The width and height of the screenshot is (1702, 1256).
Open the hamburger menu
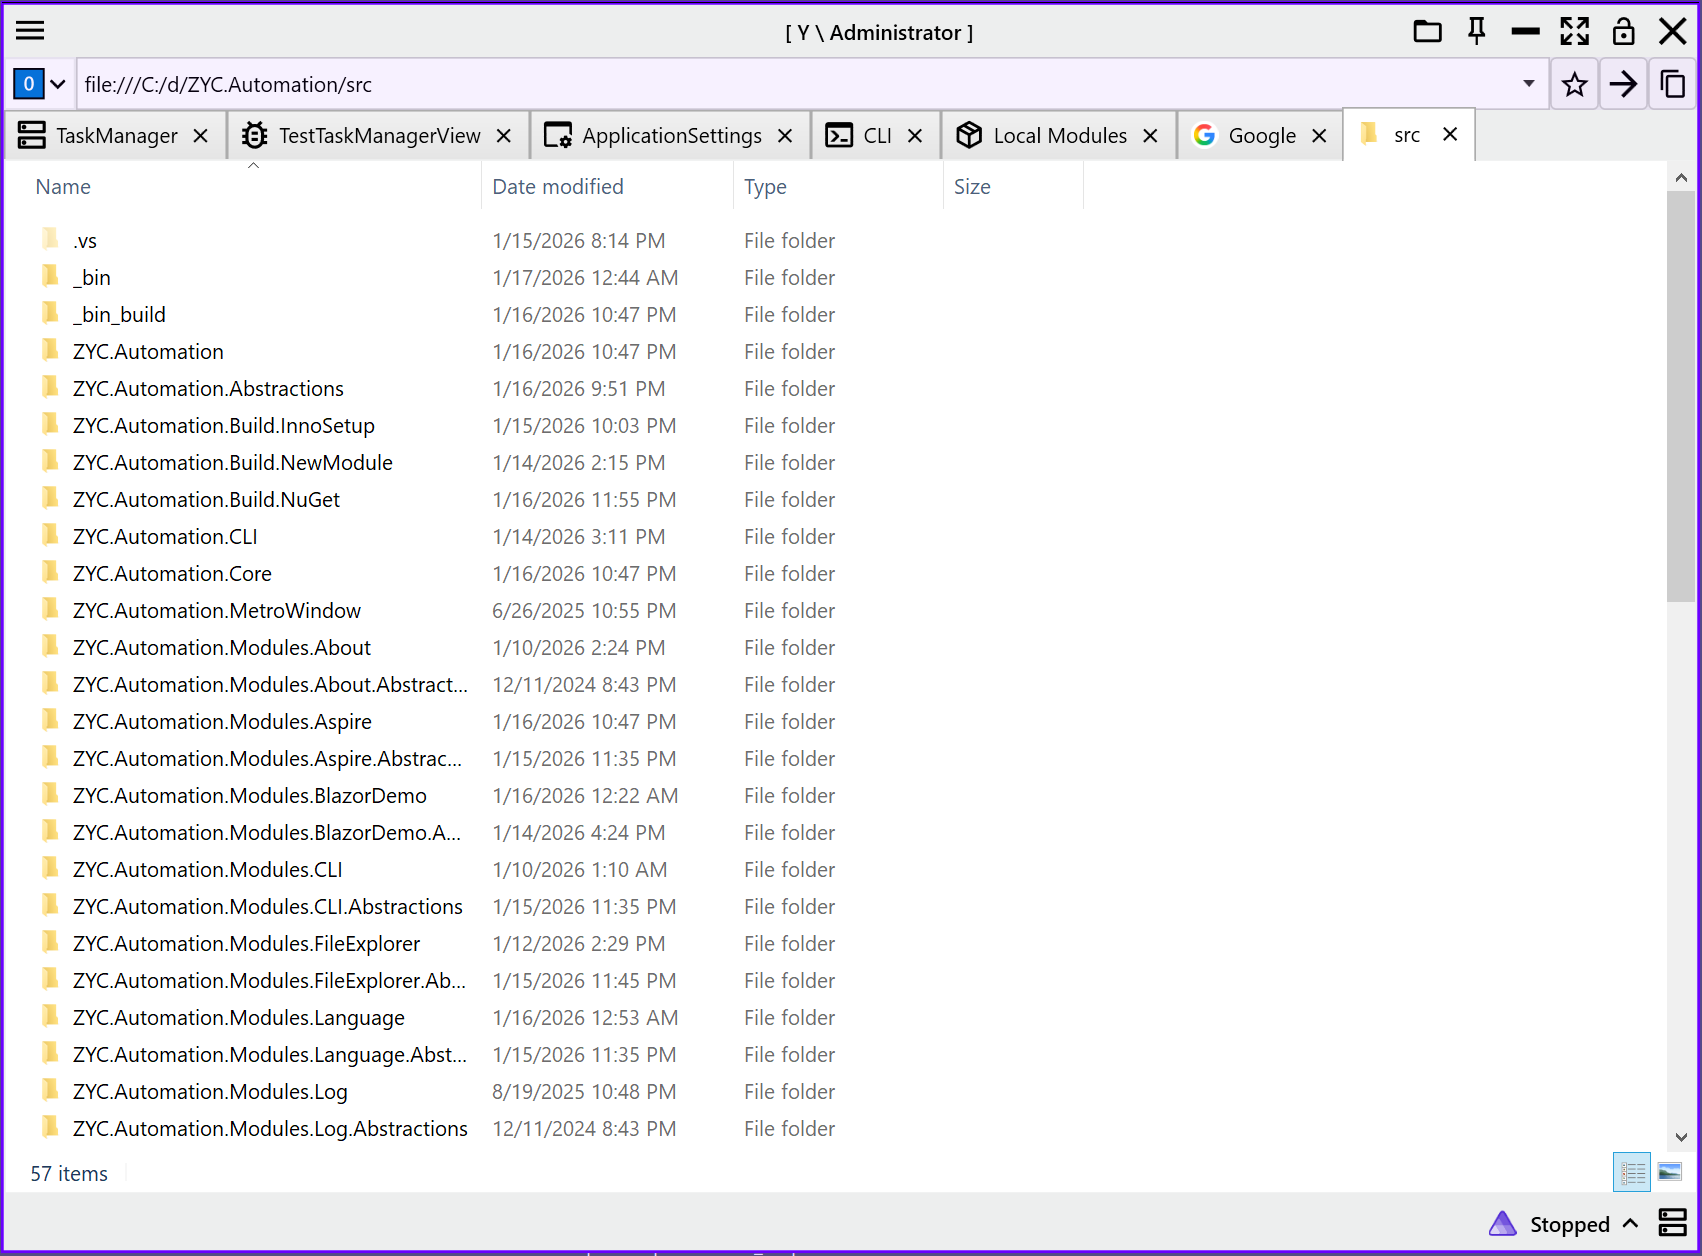click(x=30, y=30)
